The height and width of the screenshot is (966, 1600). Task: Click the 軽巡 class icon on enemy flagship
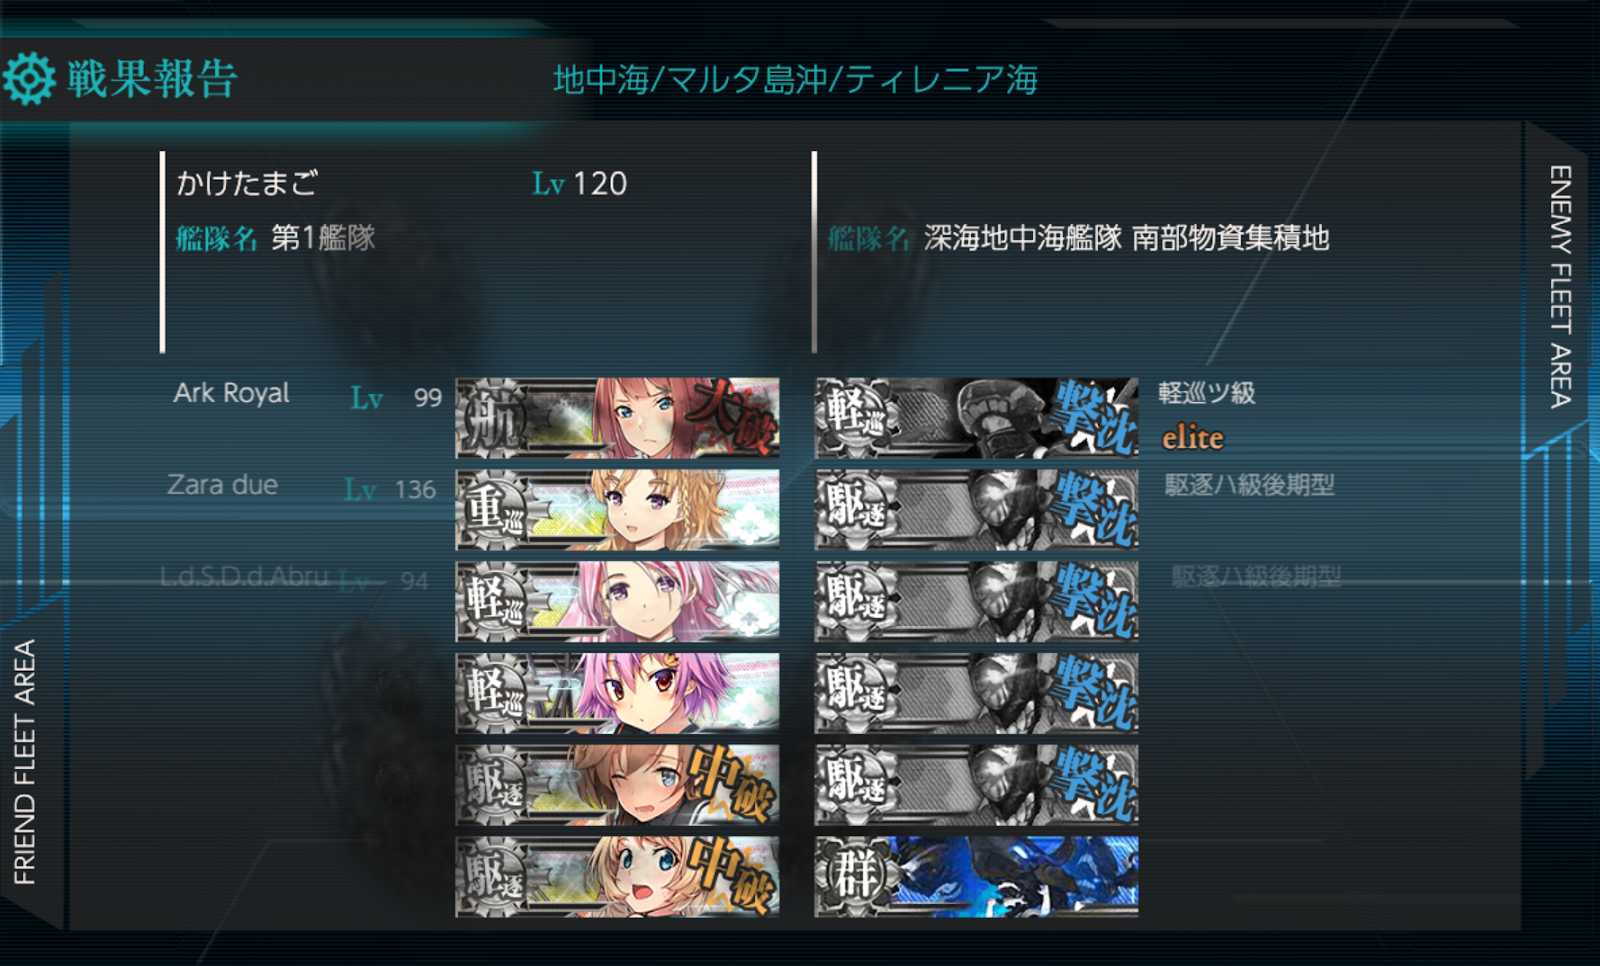click(x=853, y=419)
